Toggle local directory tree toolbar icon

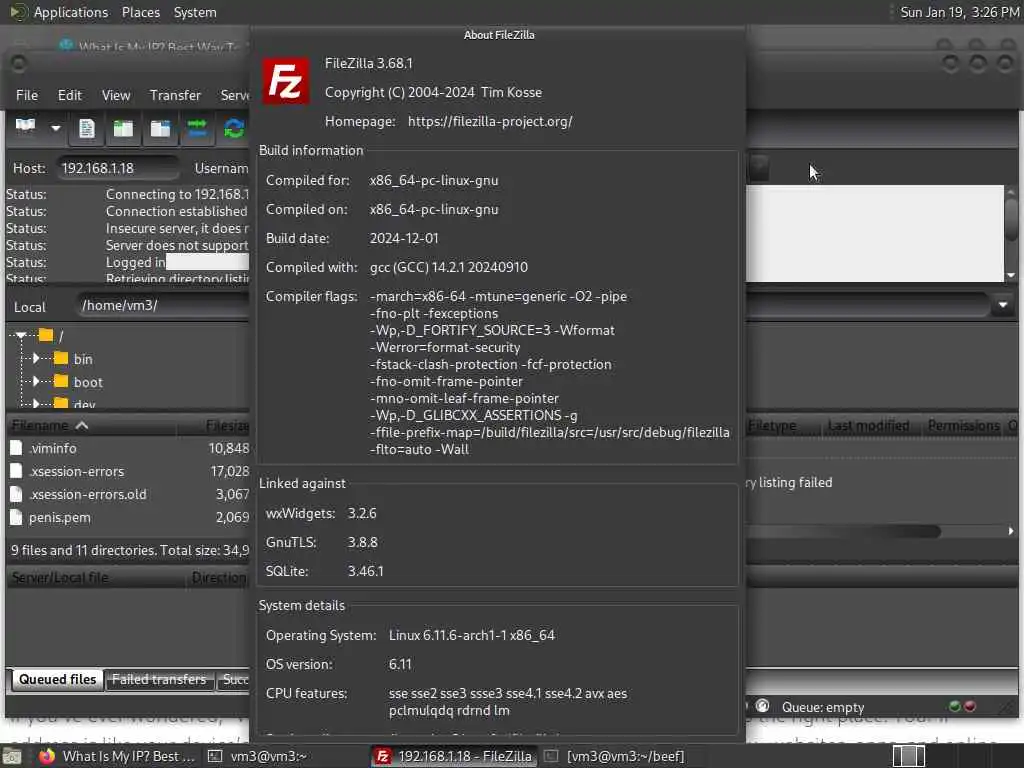pyautogui.click(x=123, y=129)
